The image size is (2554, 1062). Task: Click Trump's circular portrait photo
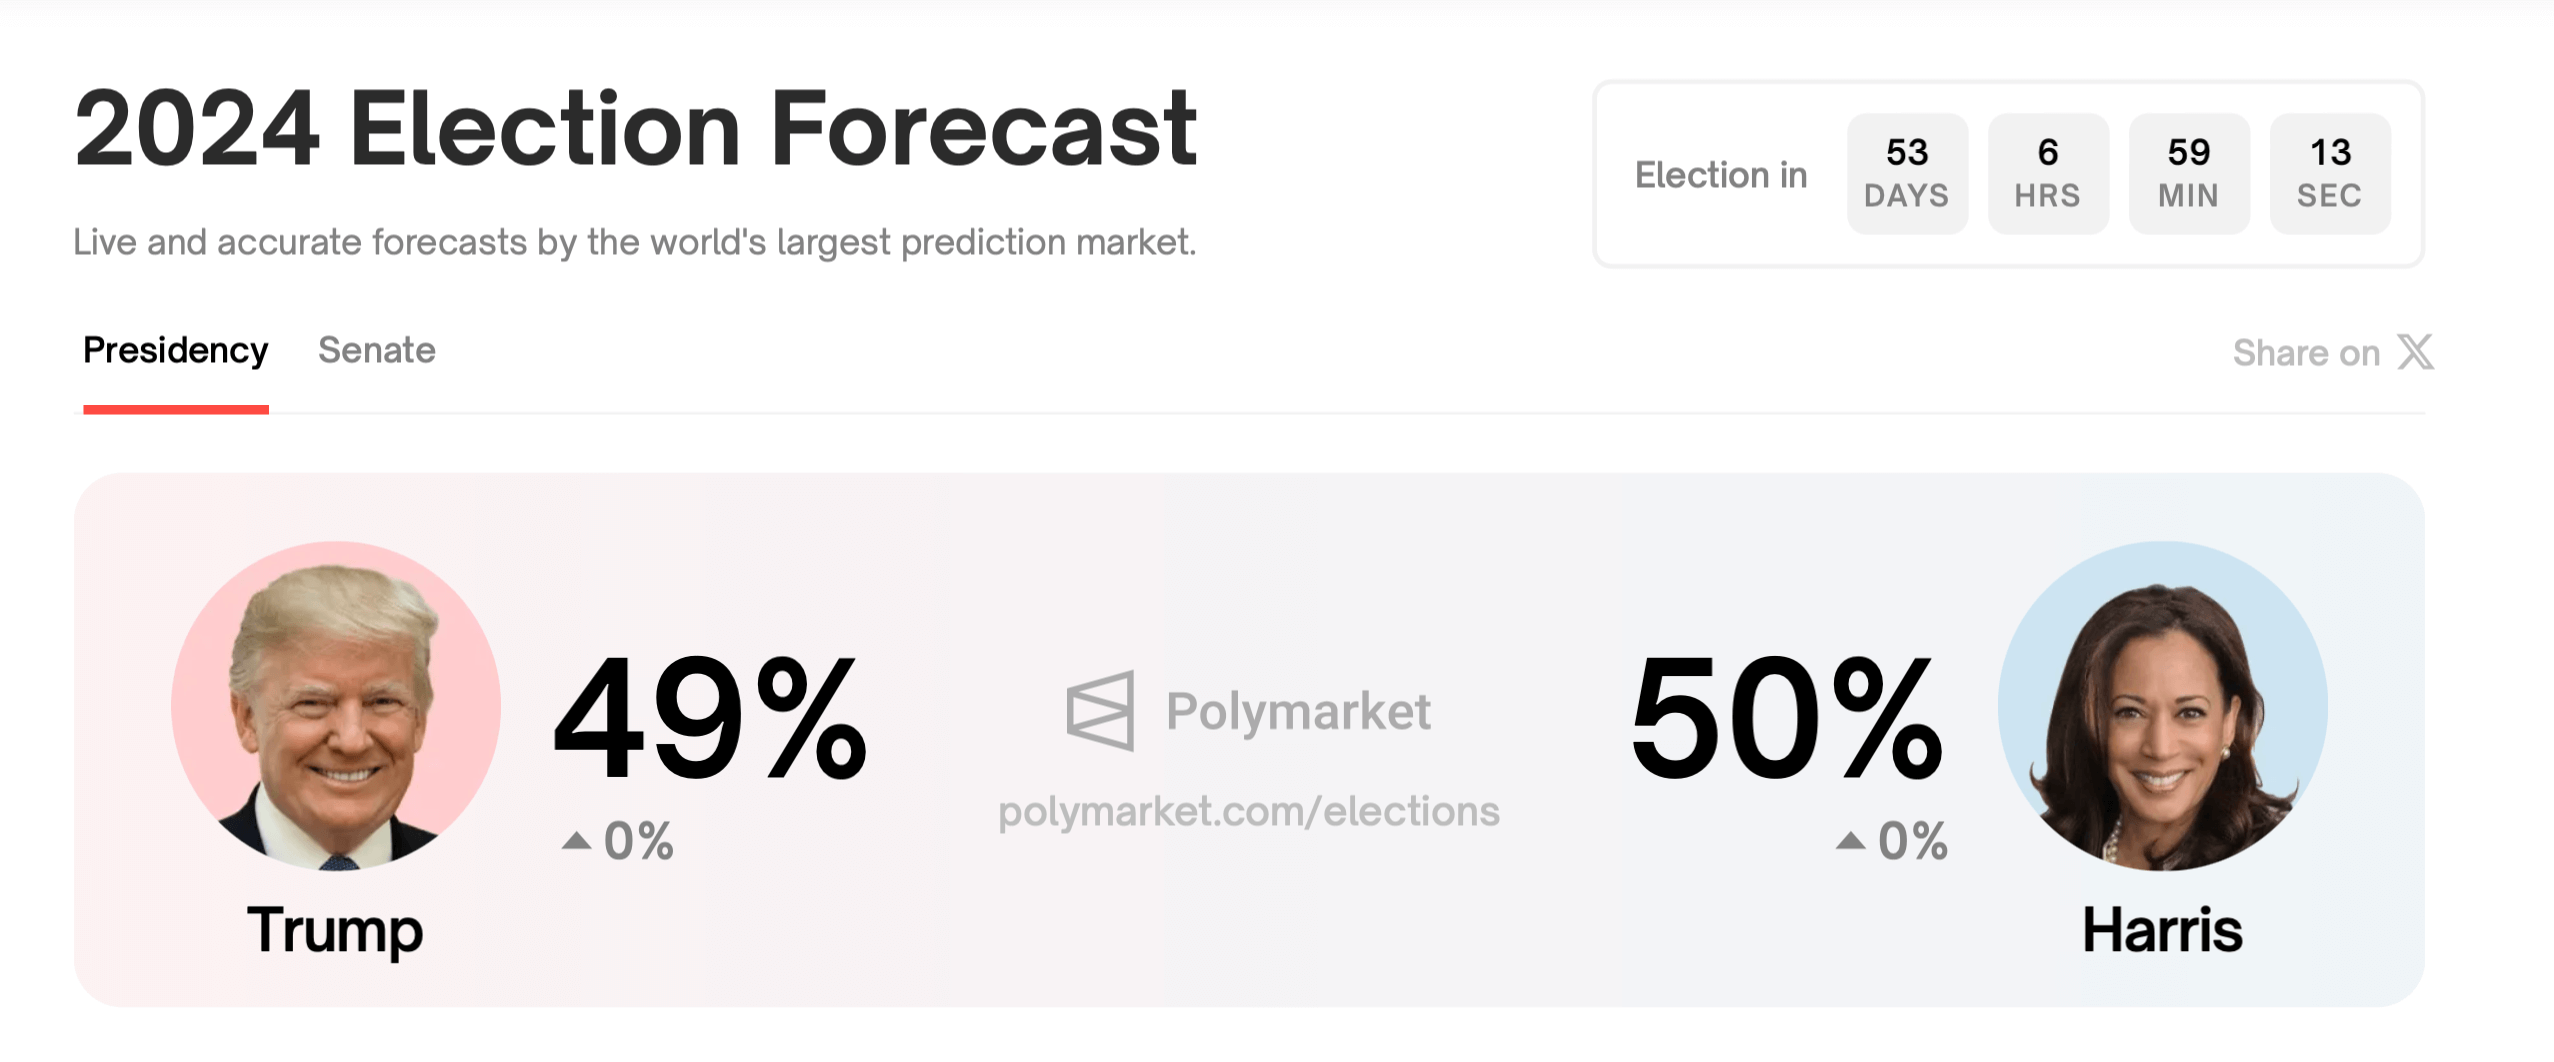click(x=336, y=706)
